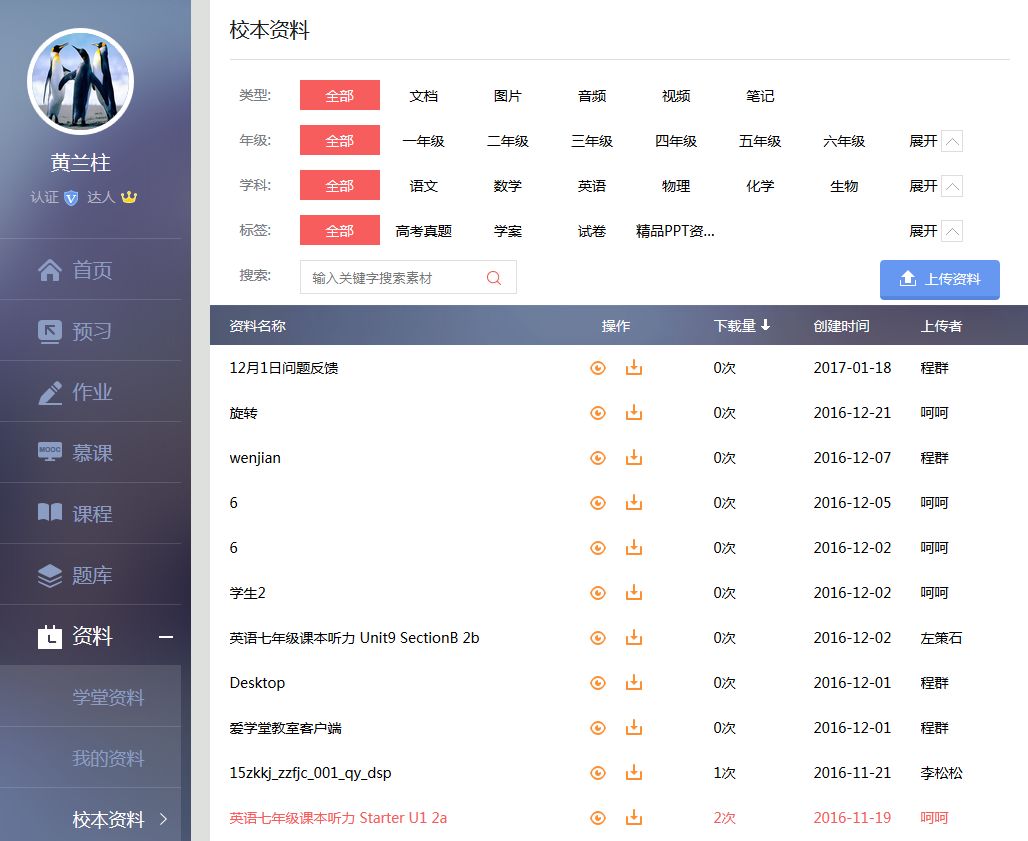Screen dimensions: 1028x841
Task: Click the keyword search input field
Action: 400,277
